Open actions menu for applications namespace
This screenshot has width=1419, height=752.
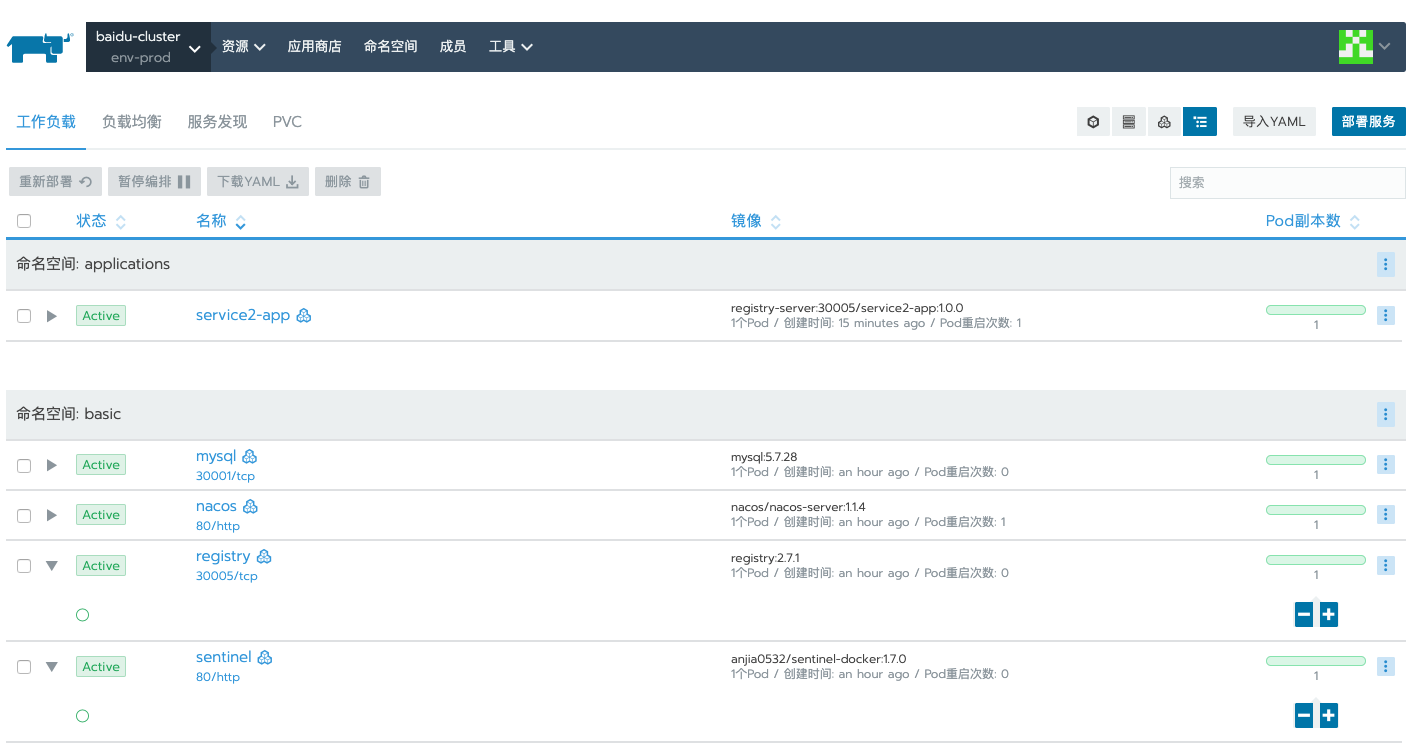click(1386, 264)
